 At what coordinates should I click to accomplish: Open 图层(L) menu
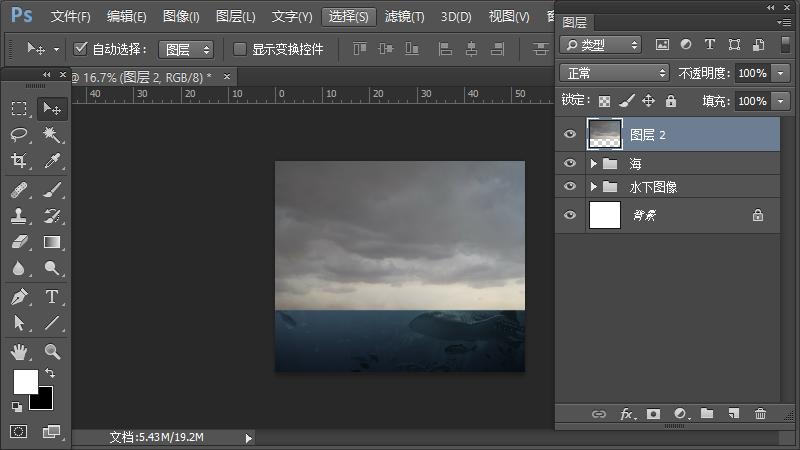click(x=235, y=17)
